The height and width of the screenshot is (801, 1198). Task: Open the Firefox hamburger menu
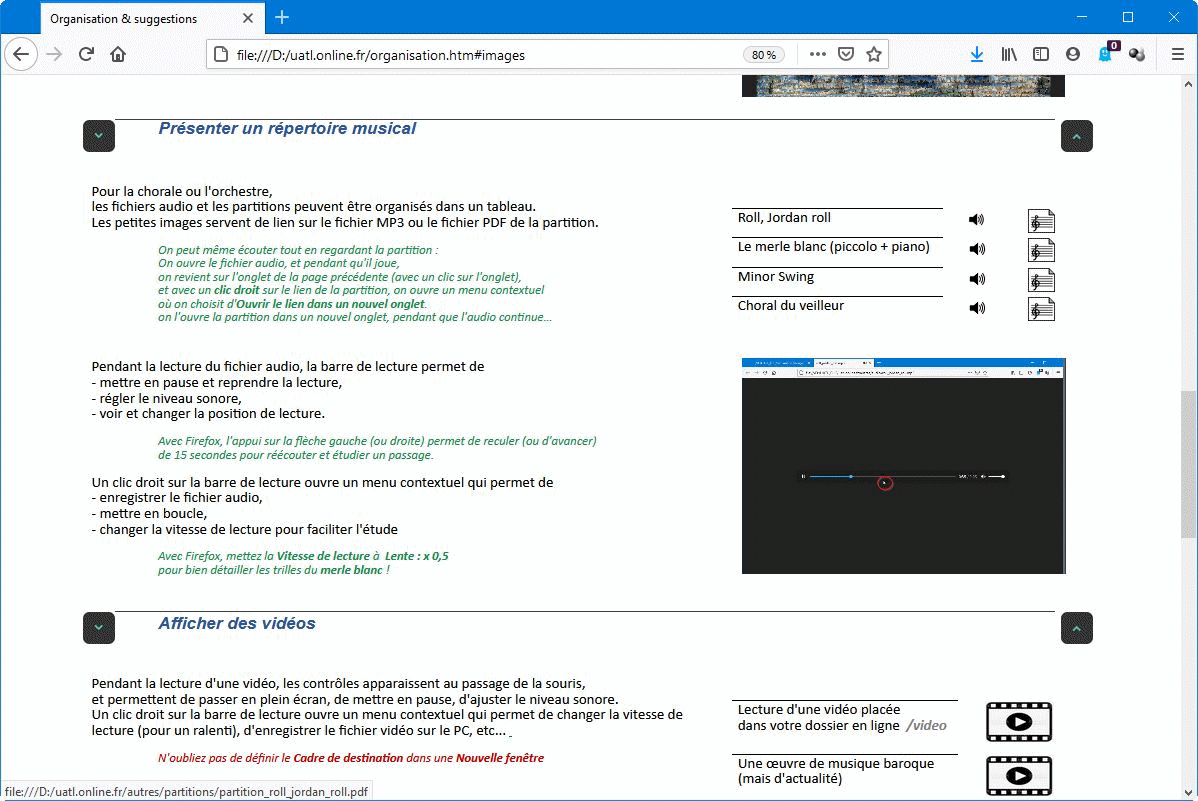click(x=1177, y=54)
